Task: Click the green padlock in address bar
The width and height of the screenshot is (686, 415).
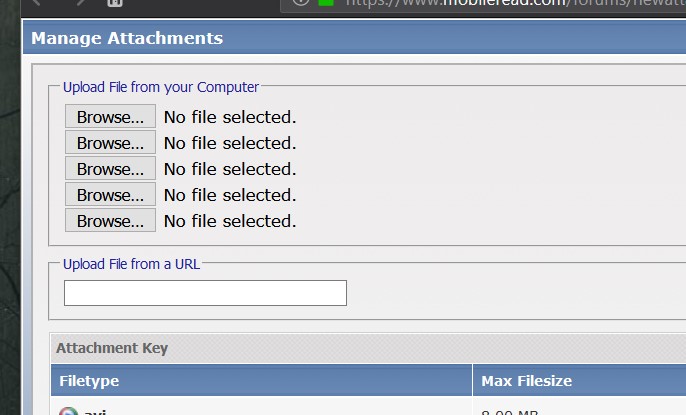Action: 326,3
